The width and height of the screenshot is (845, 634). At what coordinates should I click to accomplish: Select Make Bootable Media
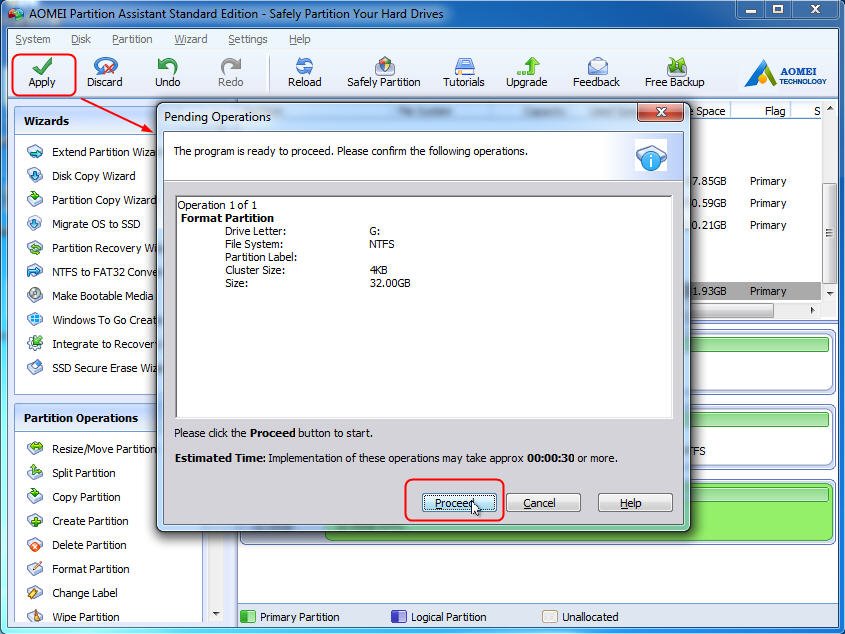pos(90,296)
